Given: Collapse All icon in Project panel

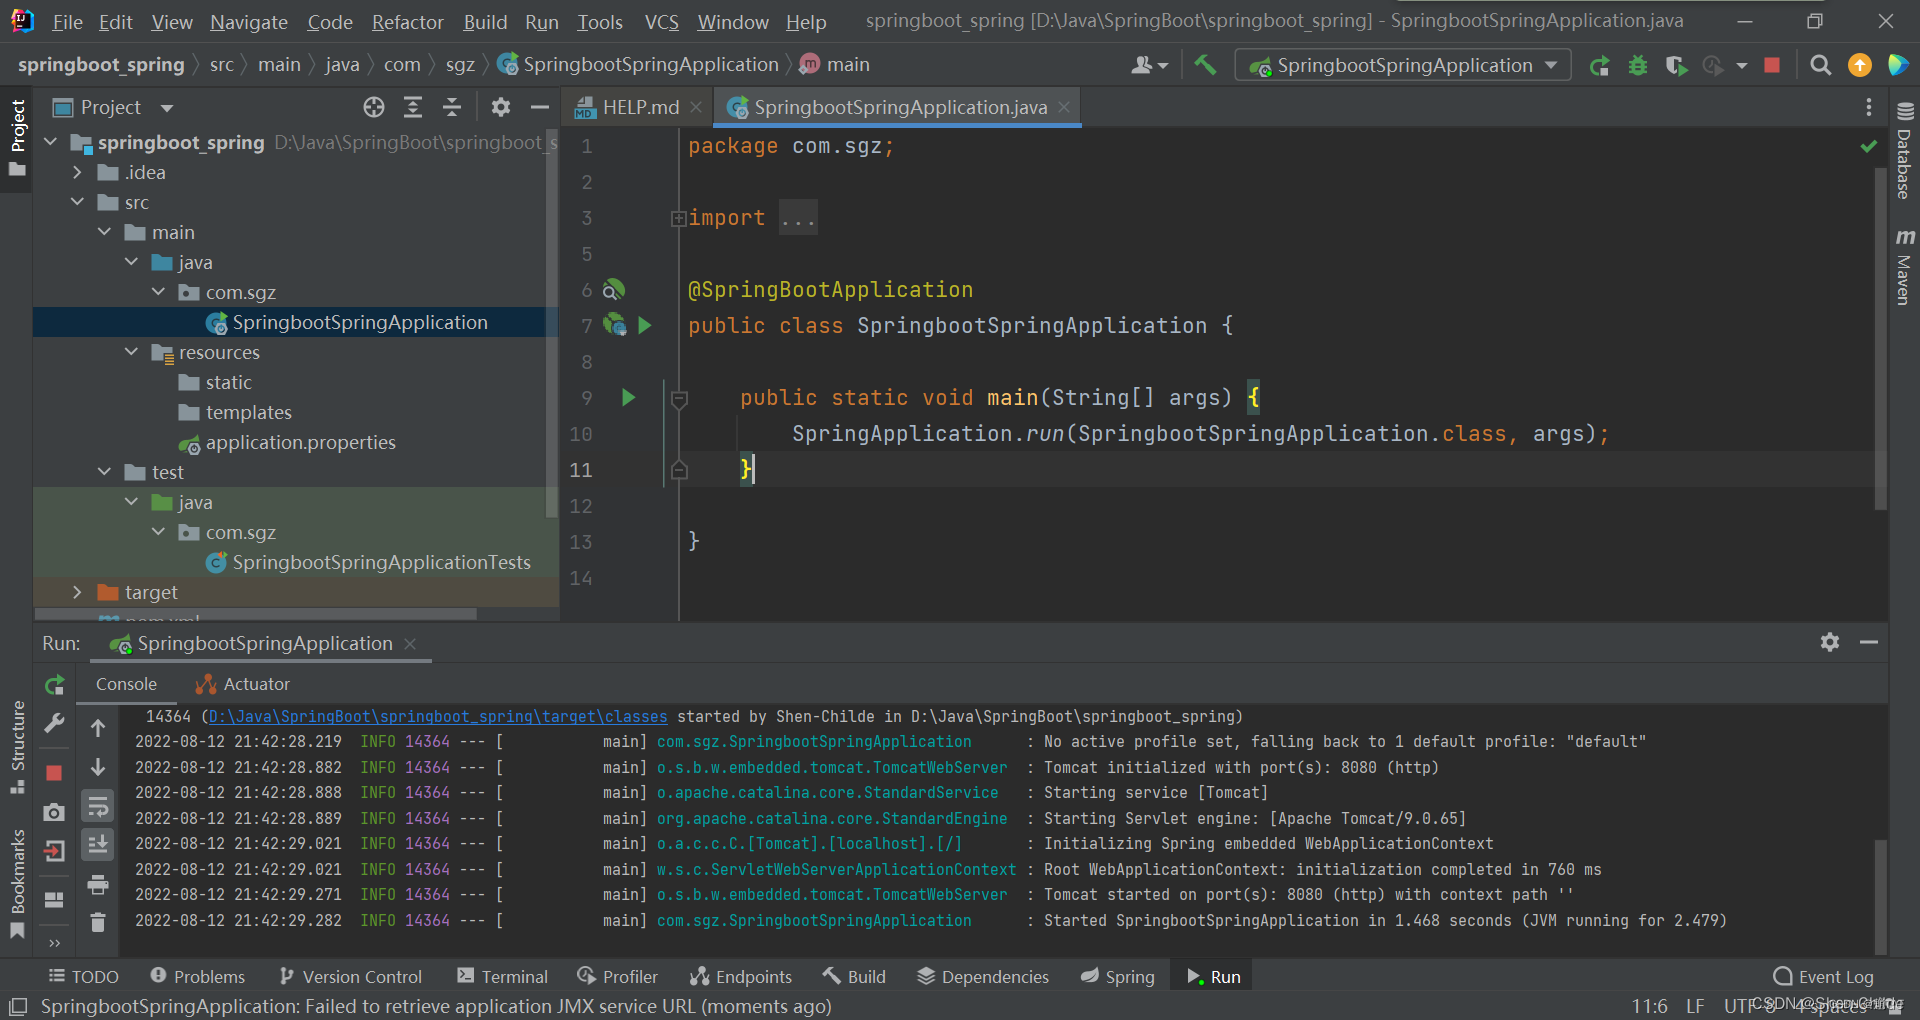Looking at the screenshot, I should coord(452,107).
